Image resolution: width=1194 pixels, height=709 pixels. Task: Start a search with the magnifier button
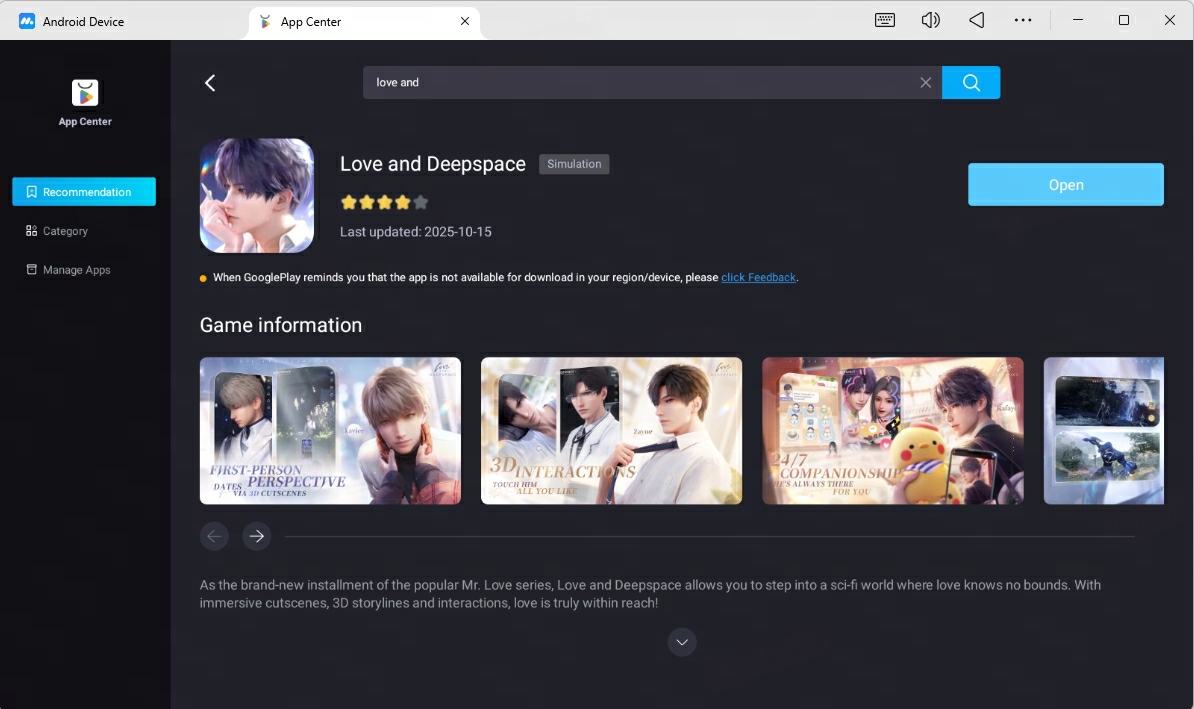coord(970,83)
